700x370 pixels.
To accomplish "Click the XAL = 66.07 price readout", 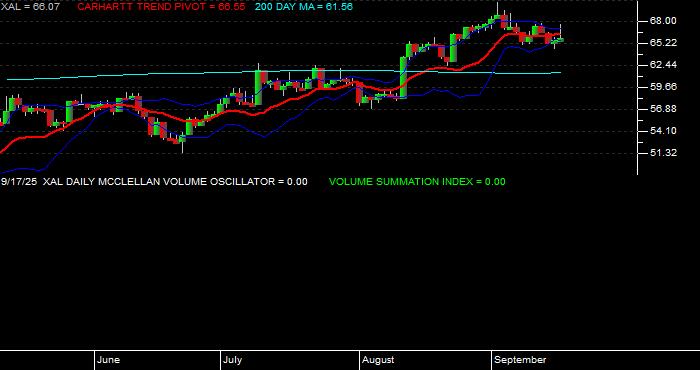I will click(x=30, y=7).
